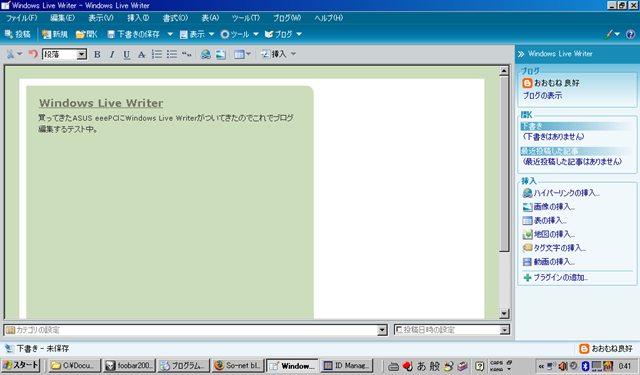The width and height of the screenshot is (640, 375).
Task: Switch to the foobar2000 taskbar item
Action: coord(129,366)
